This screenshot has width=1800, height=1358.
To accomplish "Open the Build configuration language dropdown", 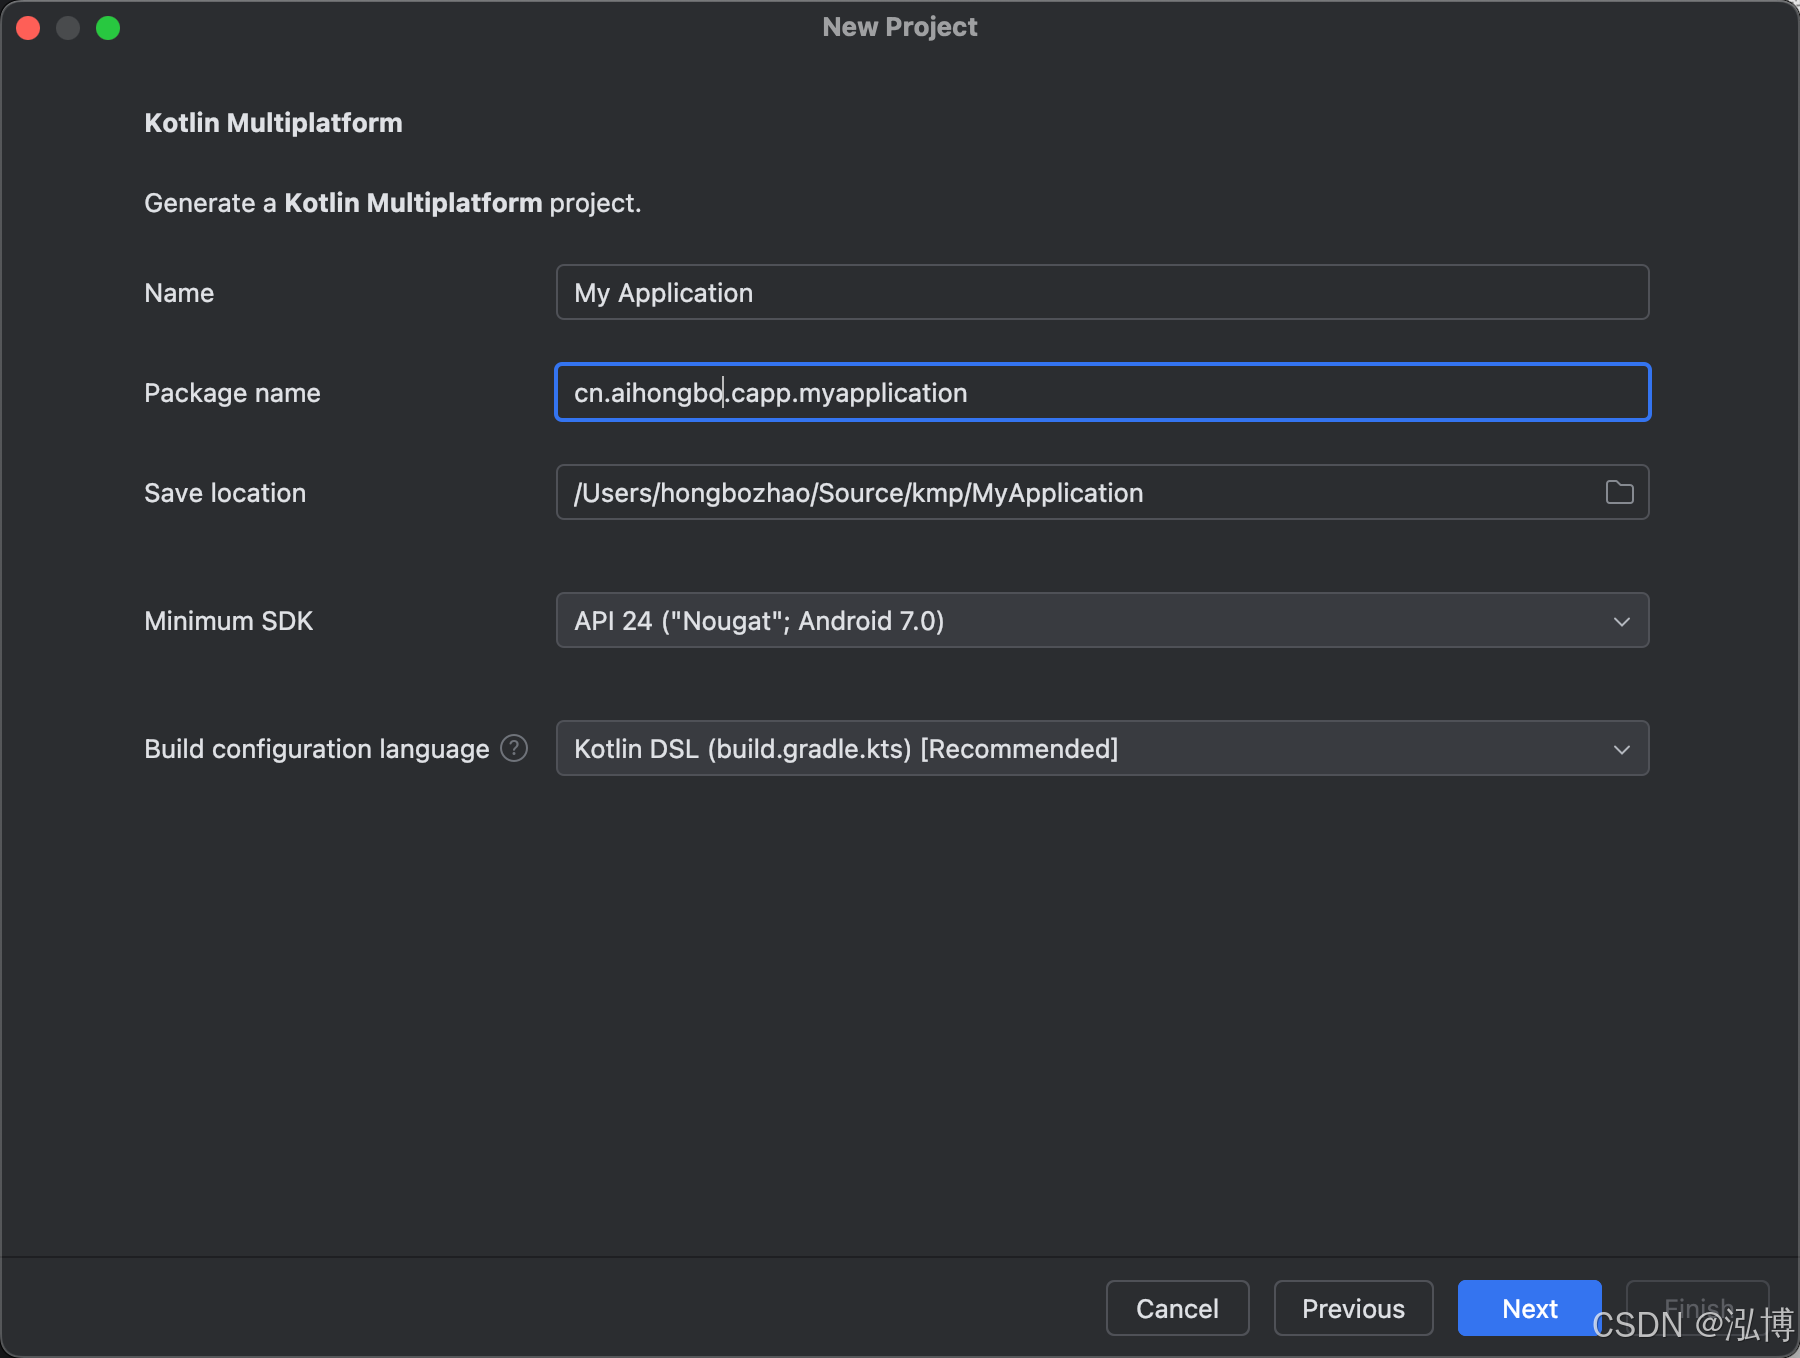I will click(1100, 748).
